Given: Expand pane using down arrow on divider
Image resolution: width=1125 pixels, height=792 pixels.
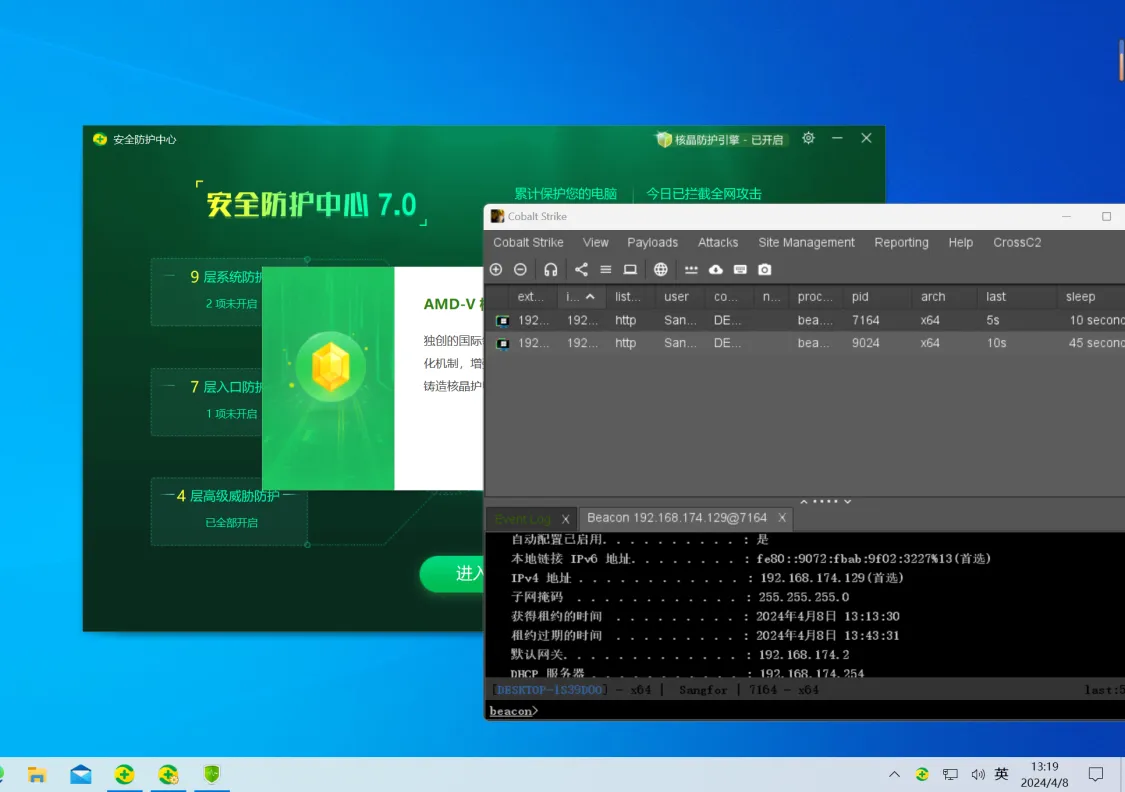Looking at the screenshot, I should [x=847, y=501].
